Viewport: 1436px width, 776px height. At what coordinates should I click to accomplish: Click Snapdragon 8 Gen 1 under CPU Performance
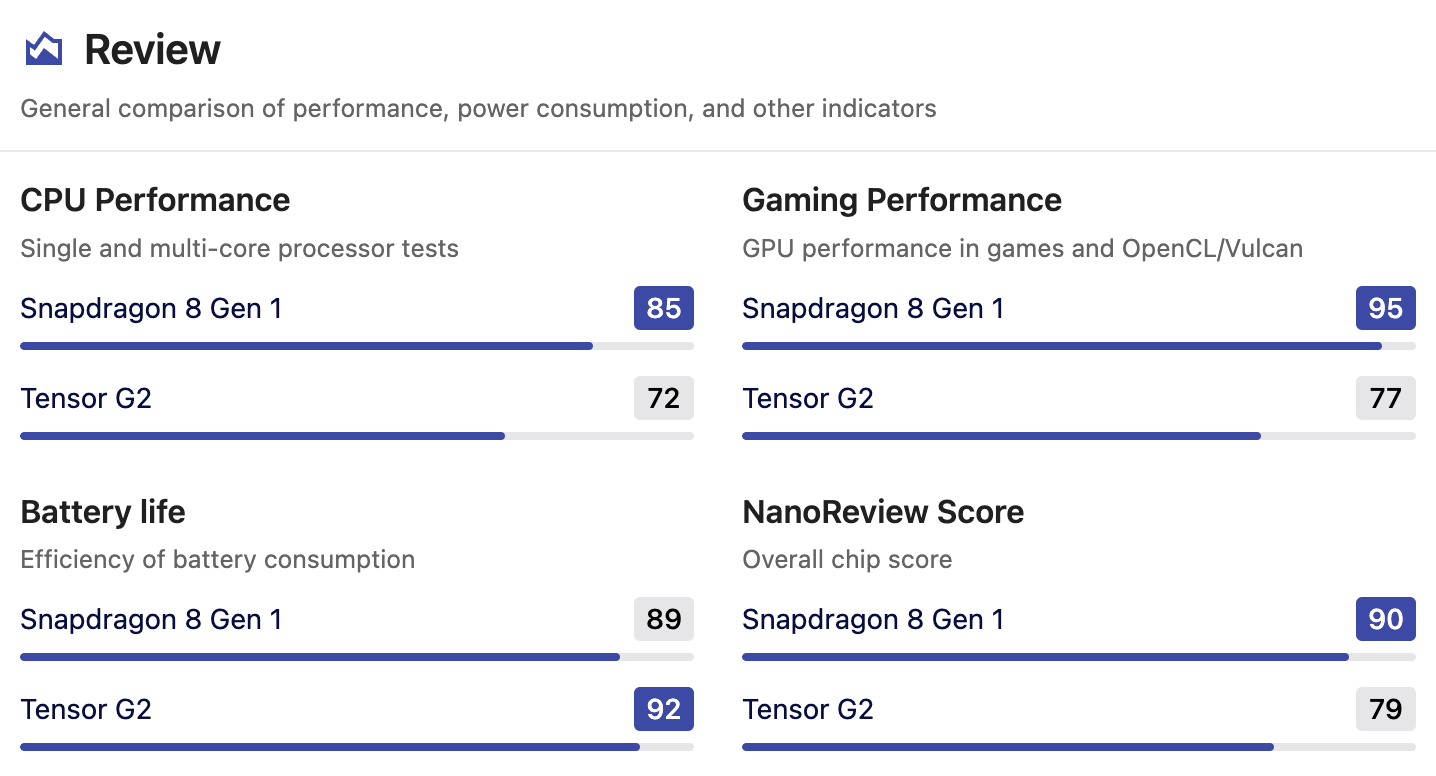click(151, 308)
